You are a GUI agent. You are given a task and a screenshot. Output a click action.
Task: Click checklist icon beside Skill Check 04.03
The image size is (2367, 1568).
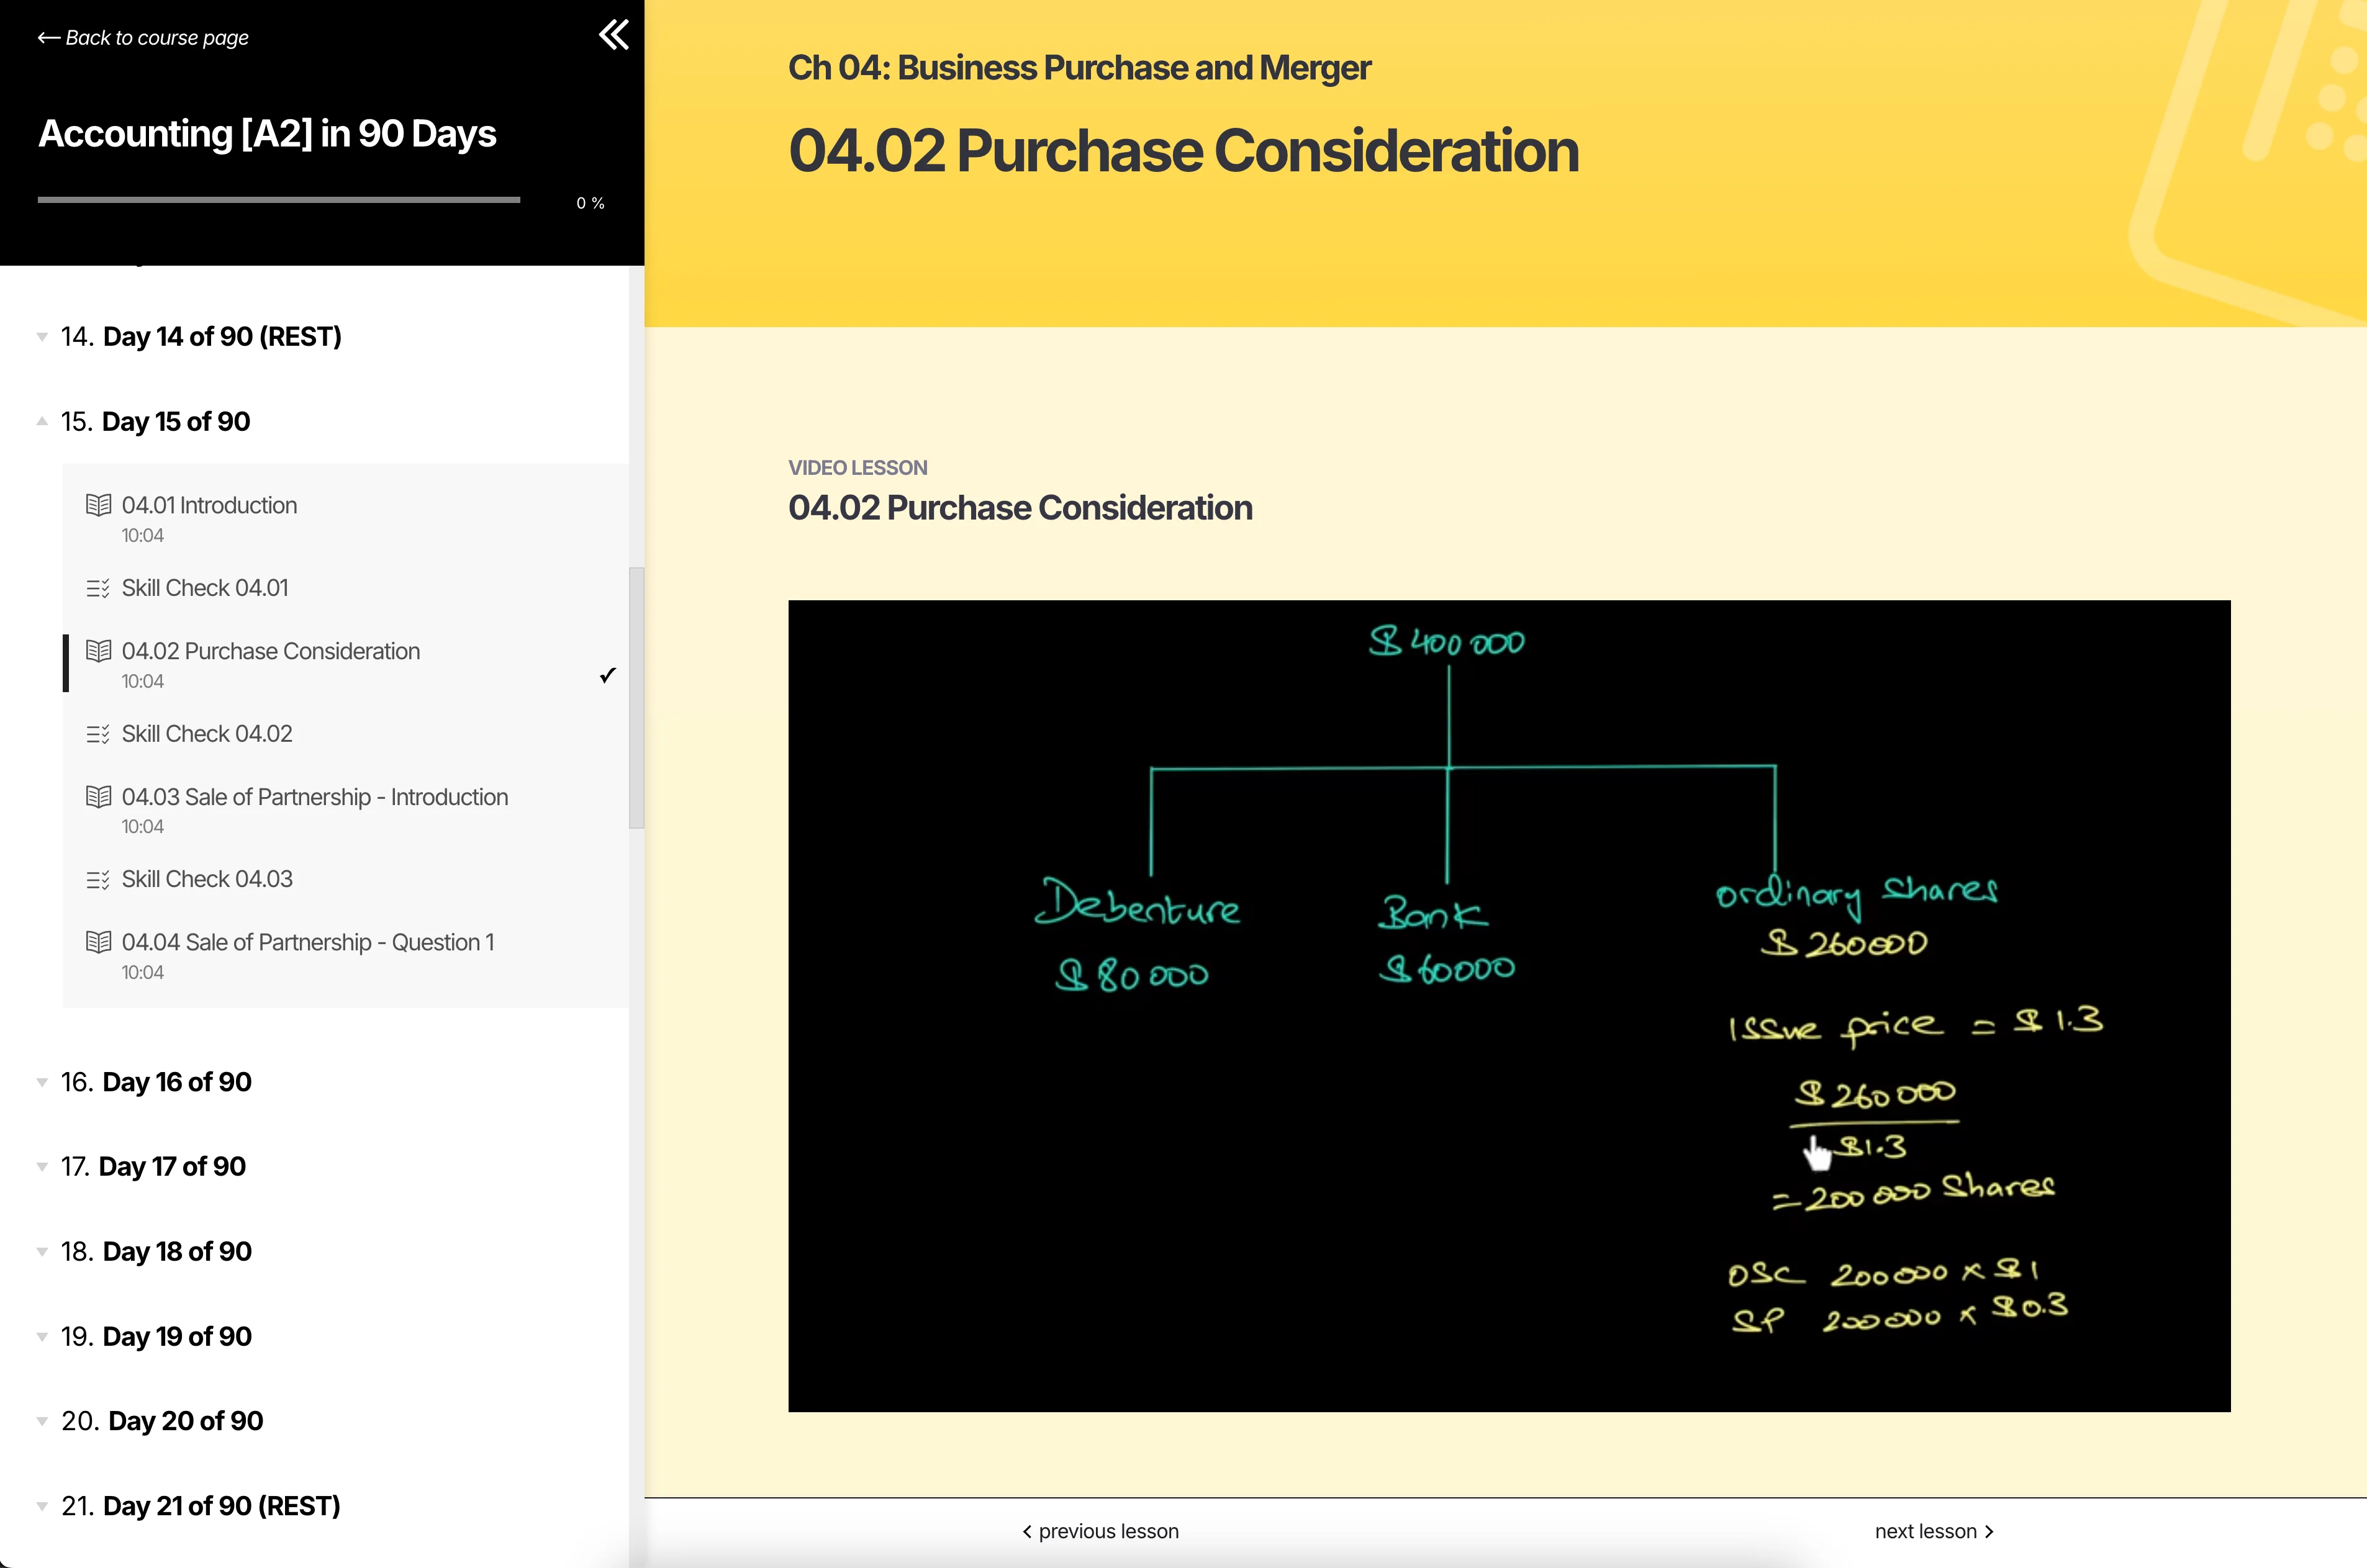click(98, 879)
